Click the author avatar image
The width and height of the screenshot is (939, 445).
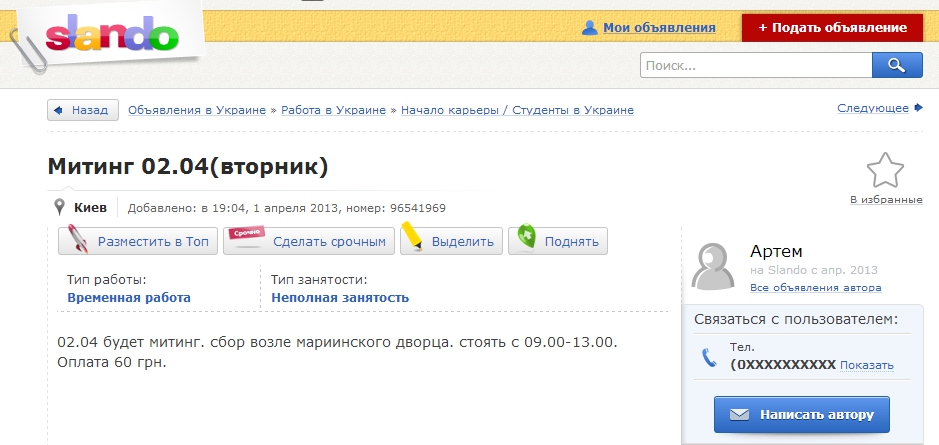click(713, 267)
